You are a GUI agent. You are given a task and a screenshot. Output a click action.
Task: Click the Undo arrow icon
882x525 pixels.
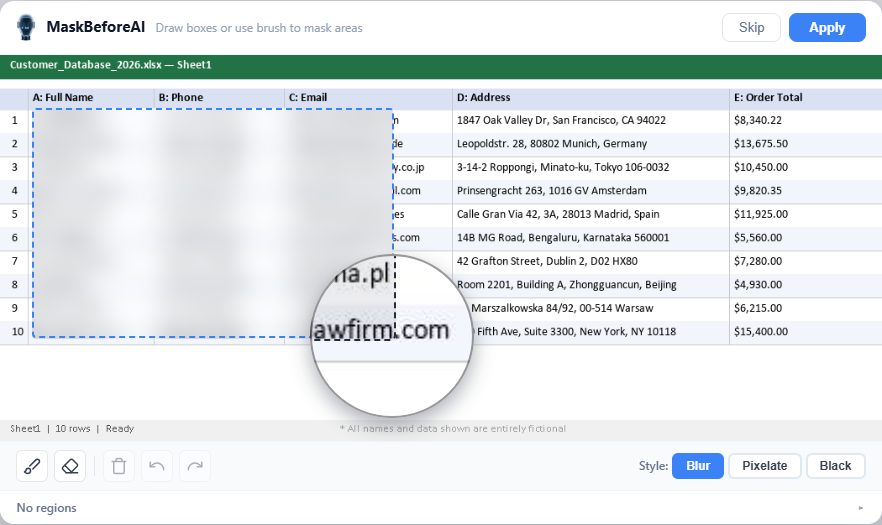[x=157, y=466]
